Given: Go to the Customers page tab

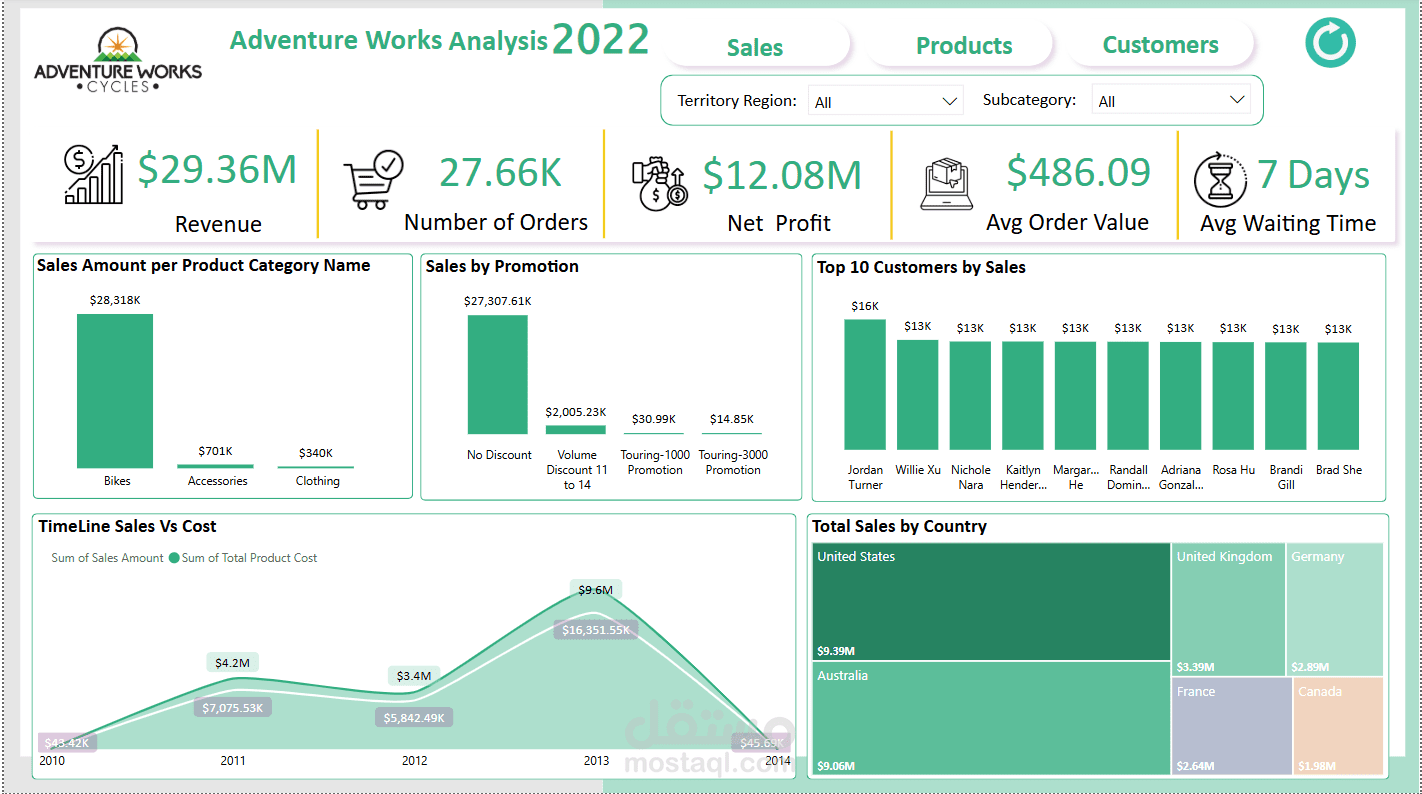Looking at the screenshot, I should (1160, 45).
